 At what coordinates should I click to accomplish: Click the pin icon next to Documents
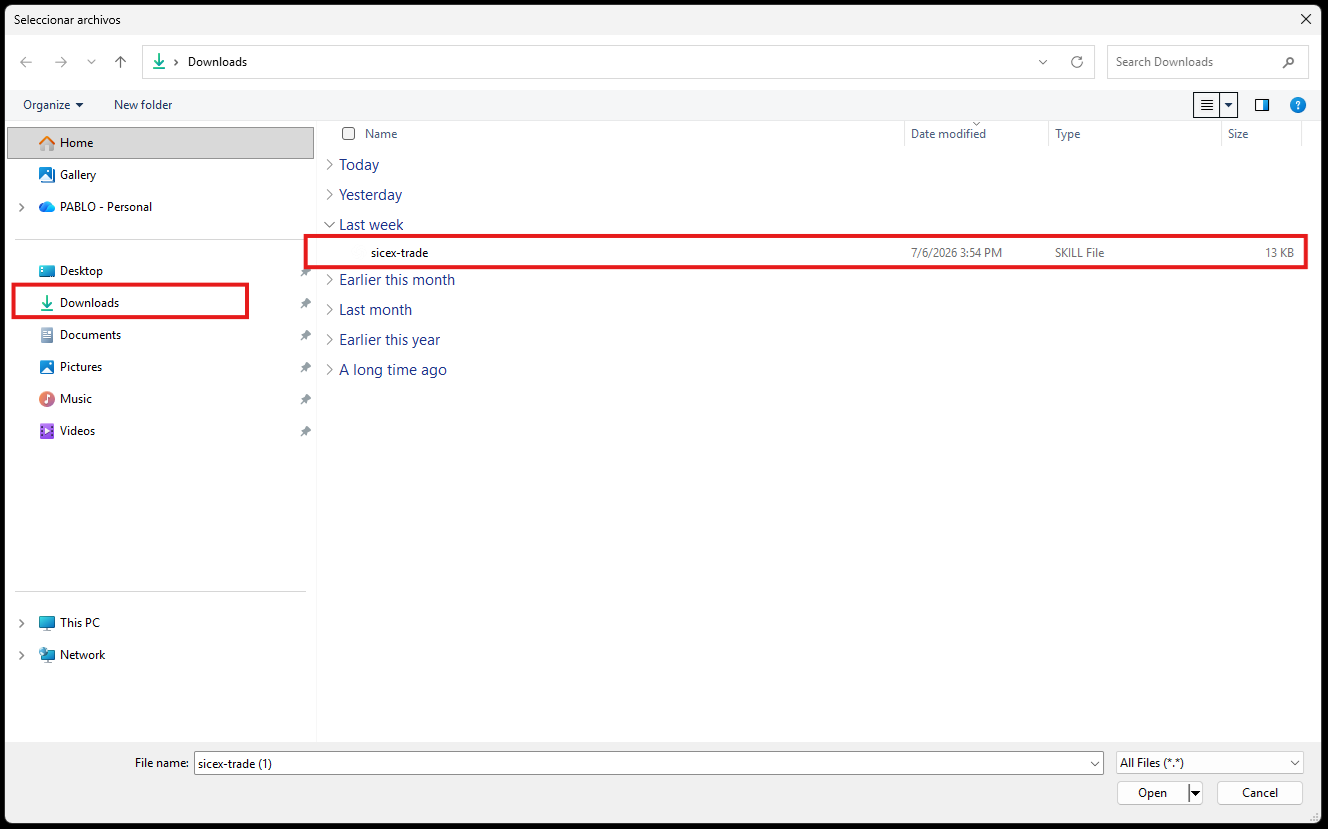pyautogui.click(x=305, y=335)
